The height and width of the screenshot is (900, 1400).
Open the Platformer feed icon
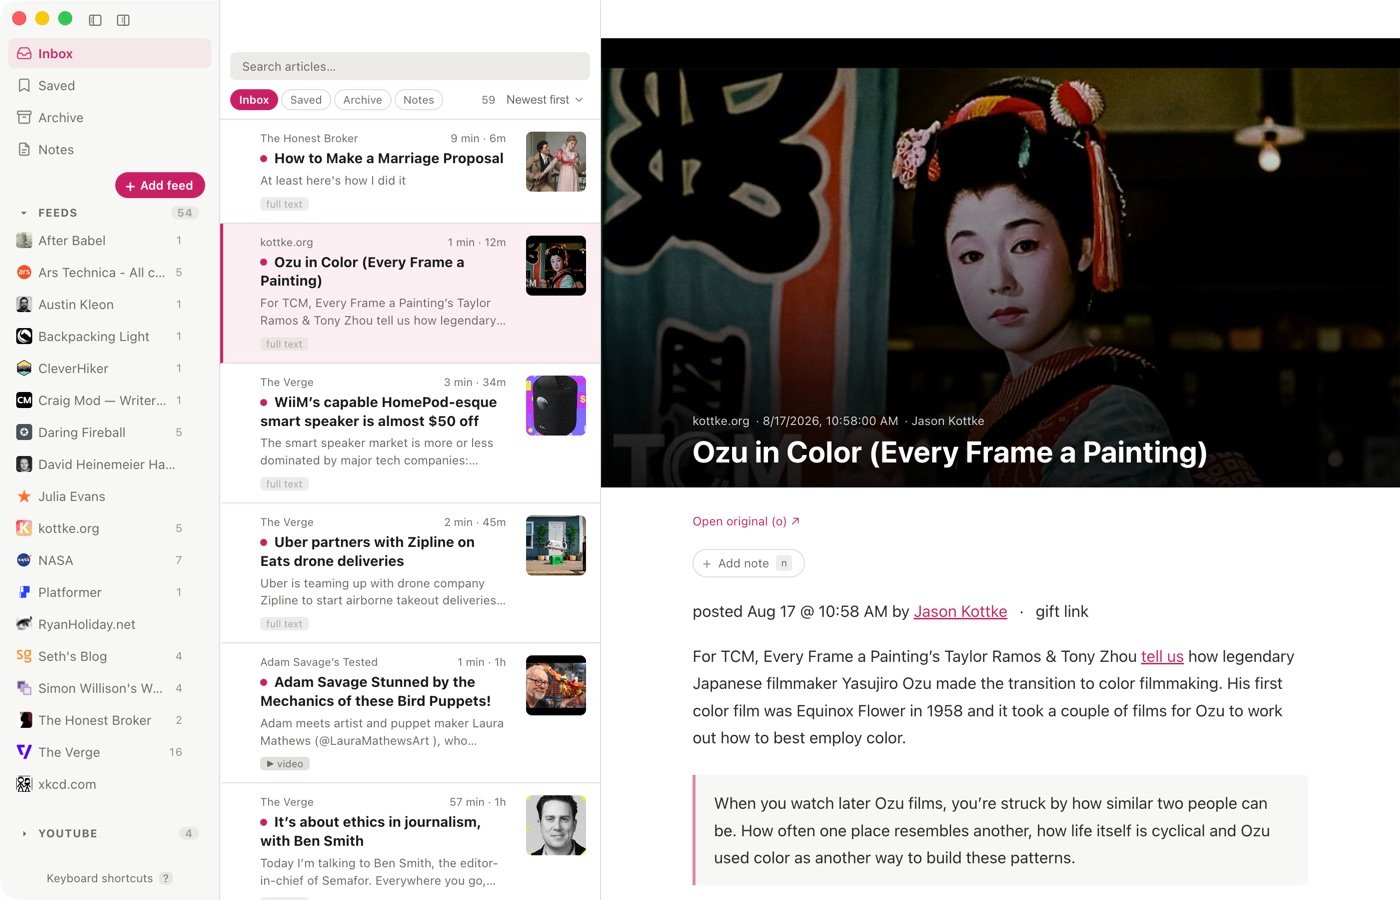point(24,593)
